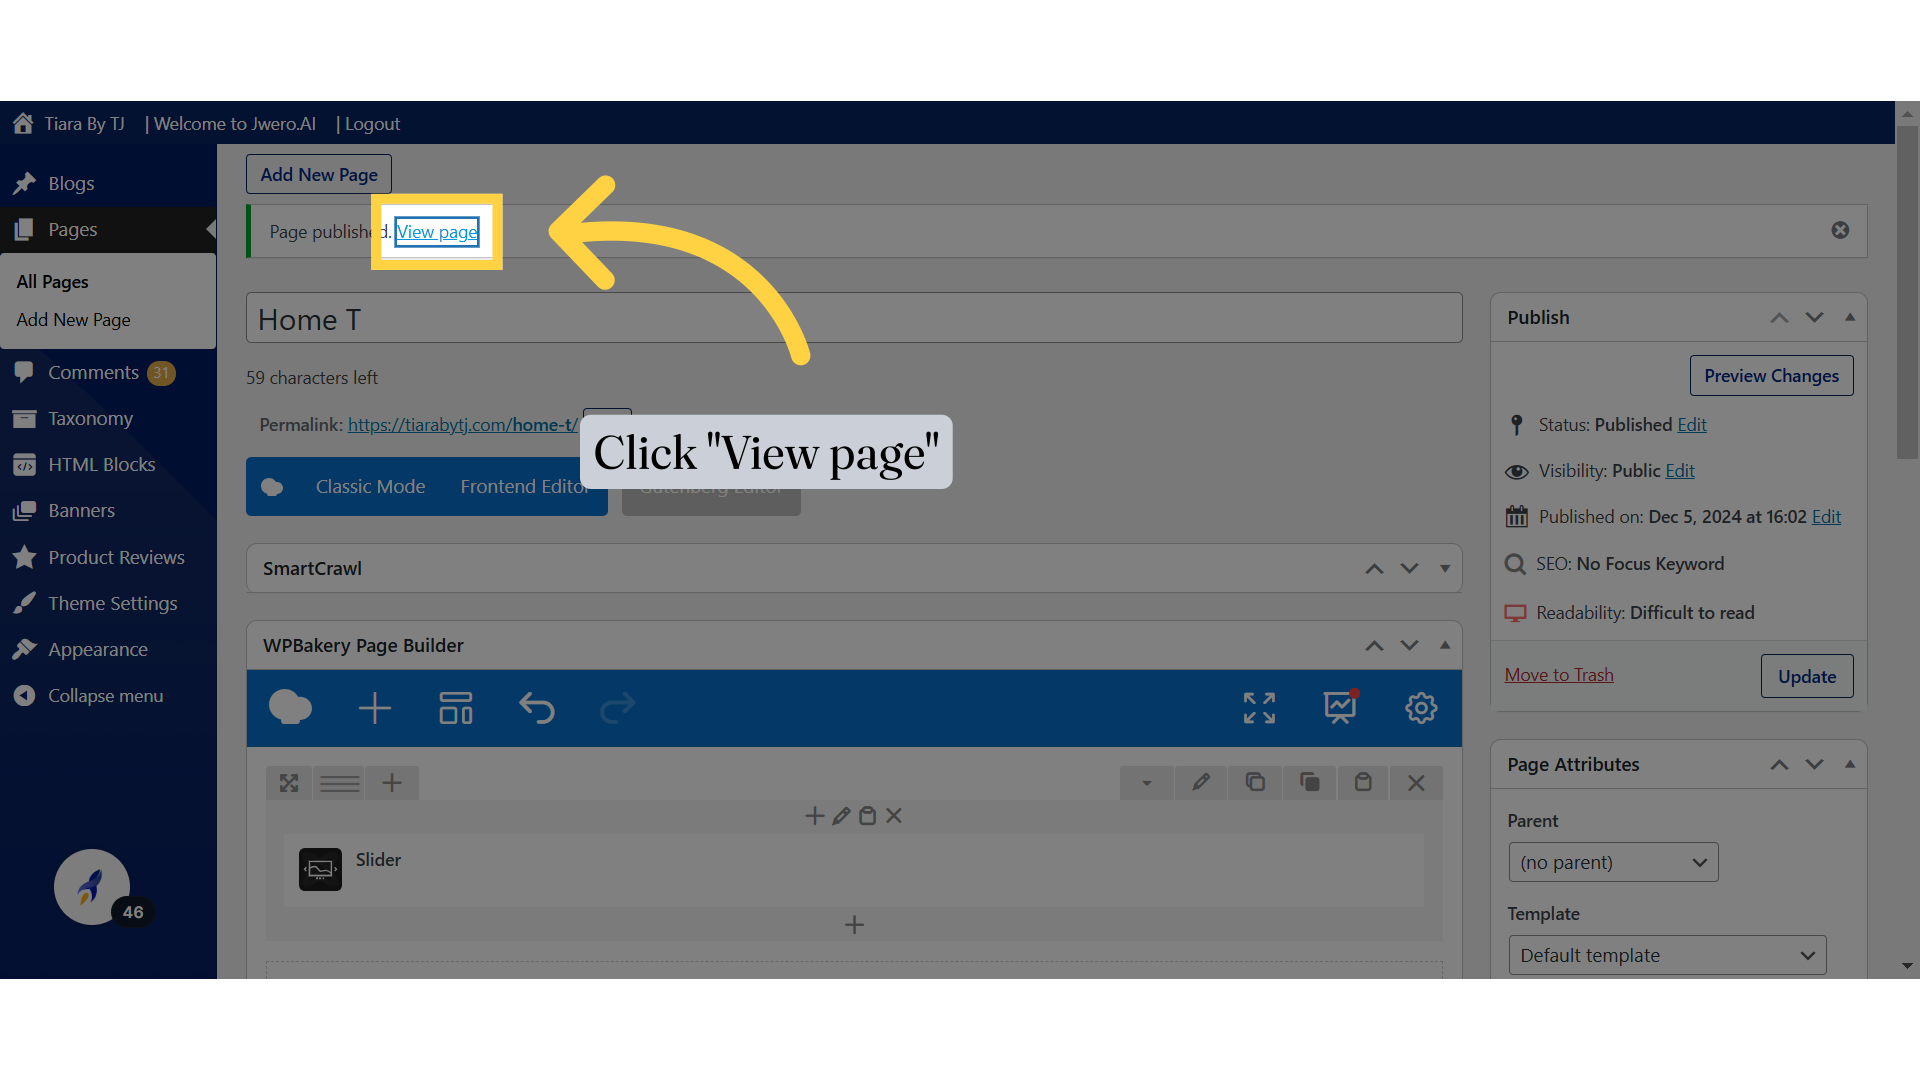The image size is (1920, 1080).
Task: Collapse the WPBakery Page Builder panel
Action: coord(1445,645)
